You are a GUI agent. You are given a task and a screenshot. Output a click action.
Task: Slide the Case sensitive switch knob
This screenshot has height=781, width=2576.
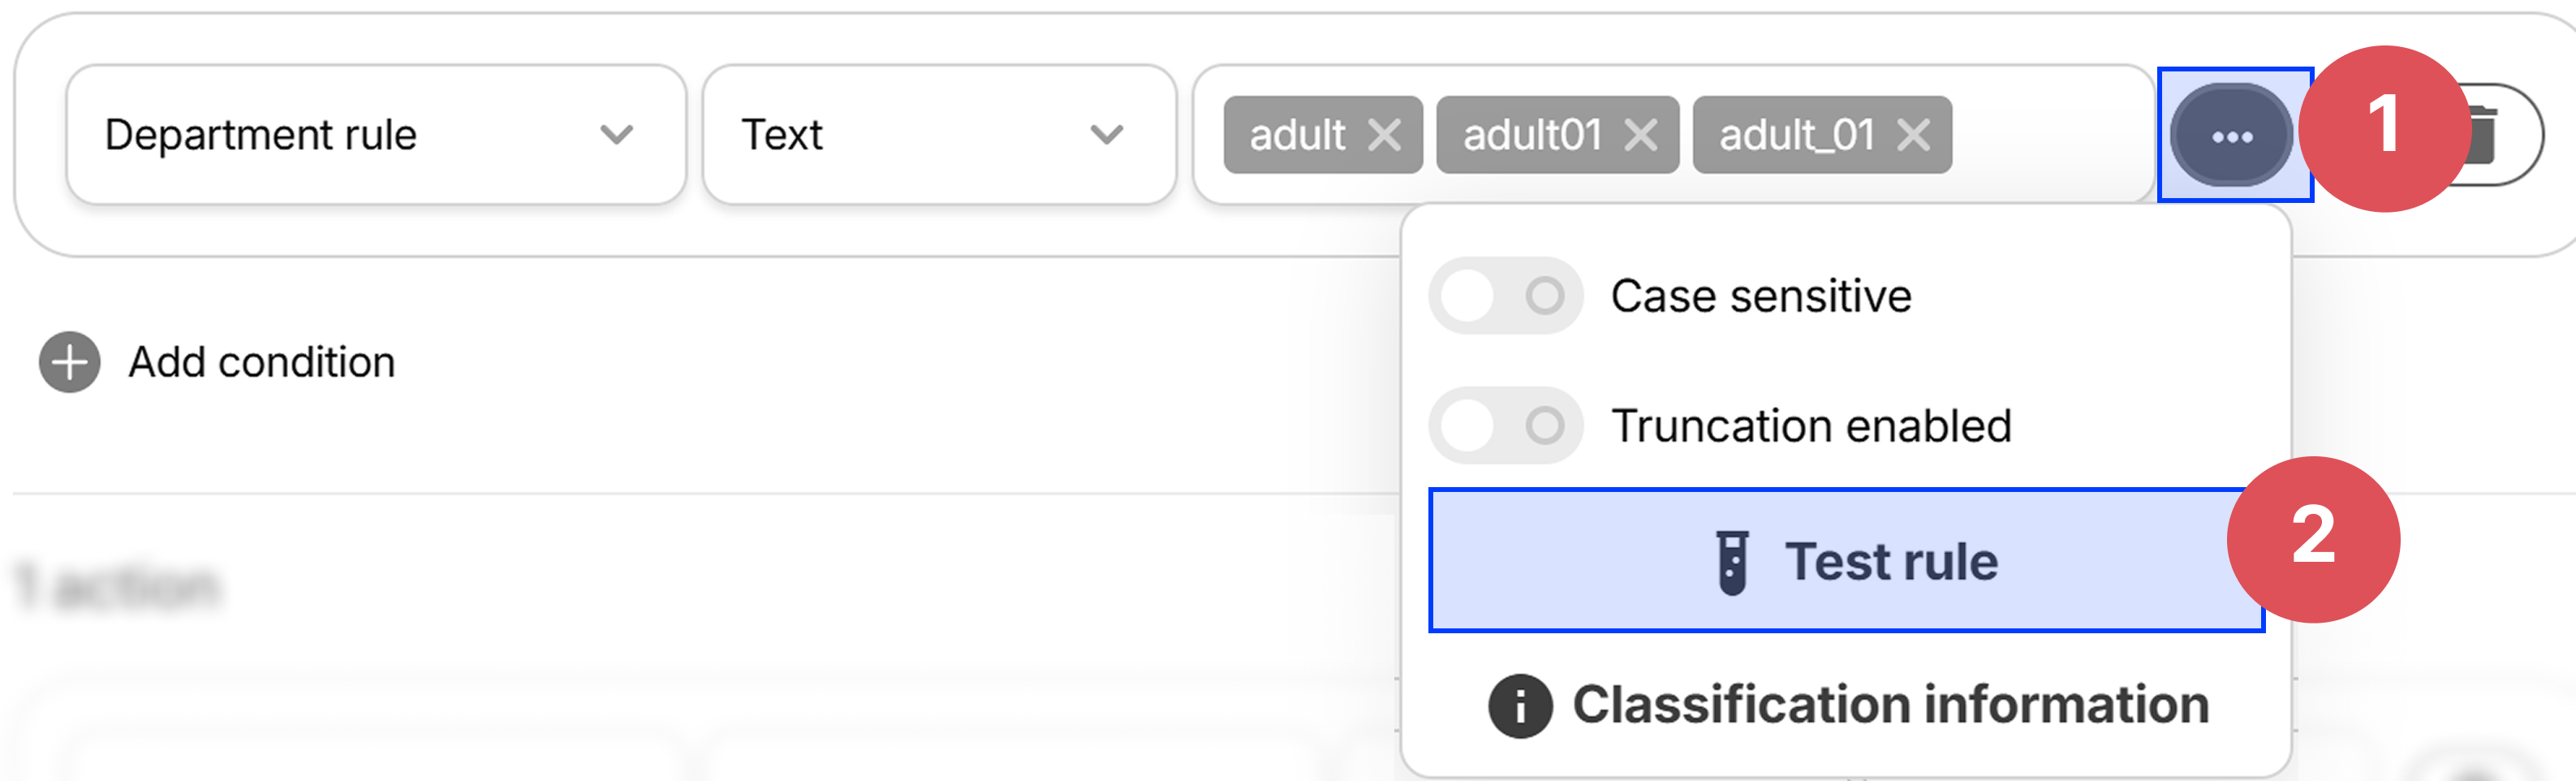[x=1468, y=294]
